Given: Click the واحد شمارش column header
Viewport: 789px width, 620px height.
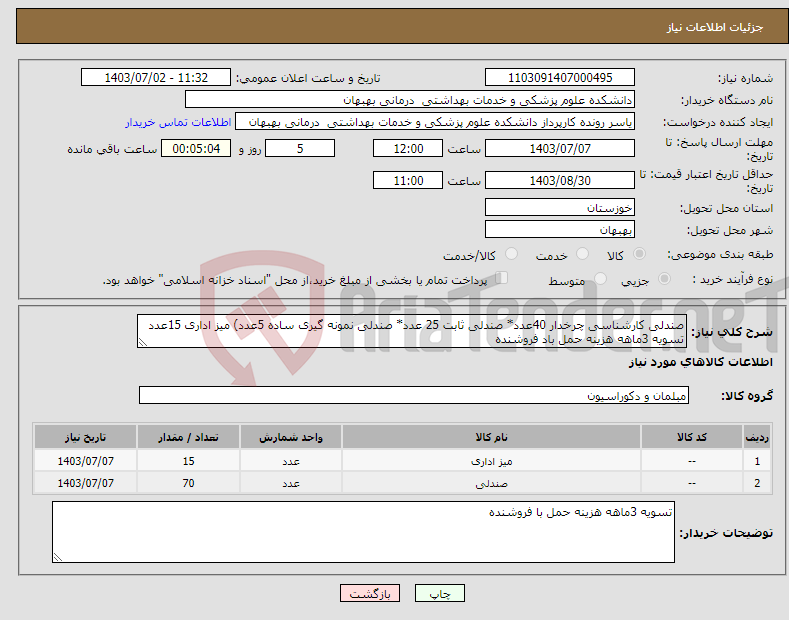Looking at the screenshot, I should pos(291,437).
